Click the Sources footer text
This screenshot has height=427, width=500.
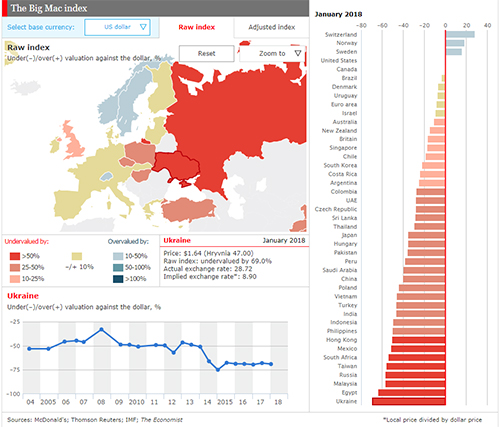pos(95,420)
